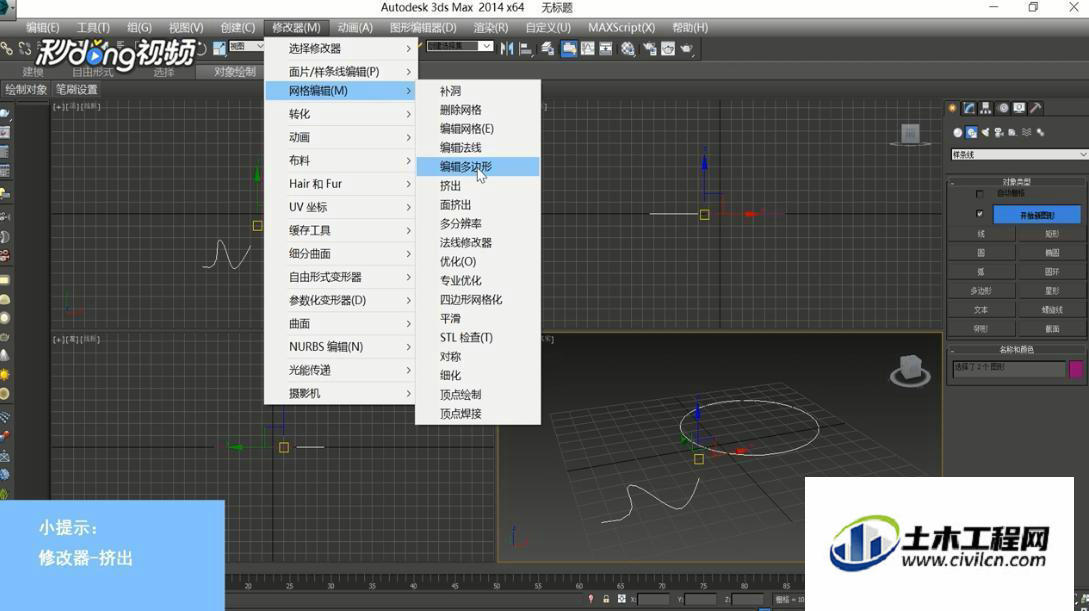Viewport: 1089px width, 611px height.
Task: Choose 编辑多边形 from the submenu
Action: click(x=478, y=167)
